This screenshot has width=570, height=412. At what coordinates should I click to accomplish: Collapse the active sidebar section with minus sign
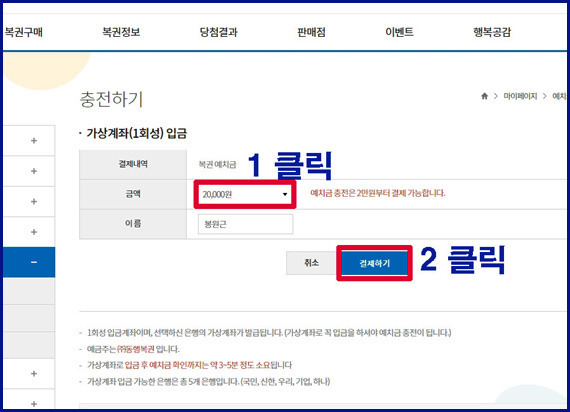(29, 262)
